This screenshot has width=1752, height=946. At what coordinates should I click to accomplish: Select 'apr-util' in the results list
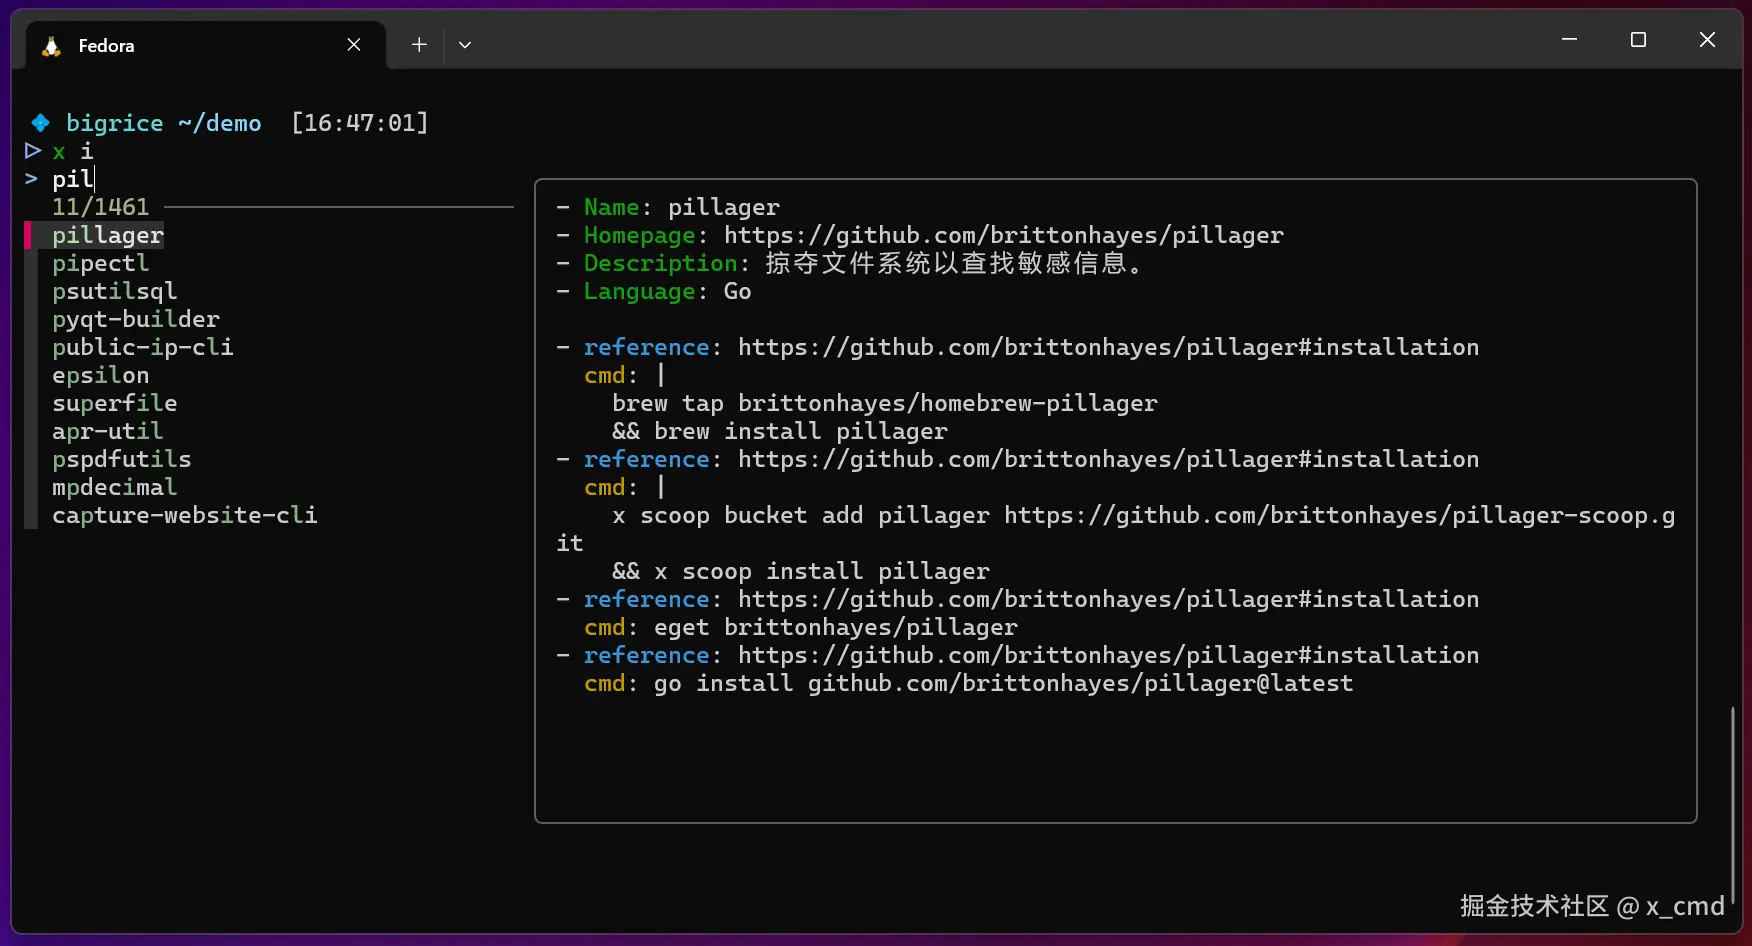(108, 431)
